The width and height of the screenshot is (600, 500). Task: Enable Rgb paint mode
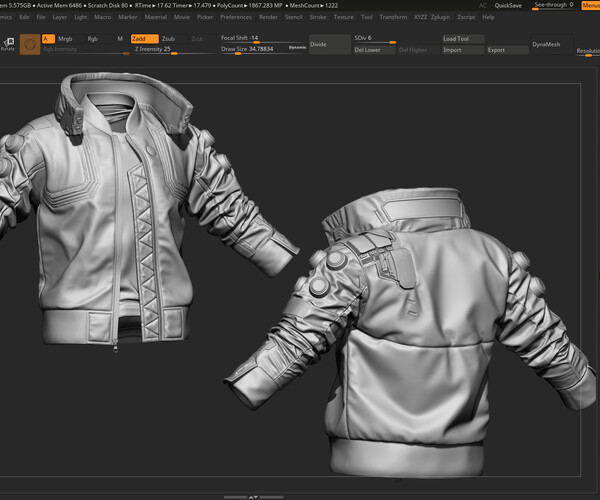click(x=92, y=38)
